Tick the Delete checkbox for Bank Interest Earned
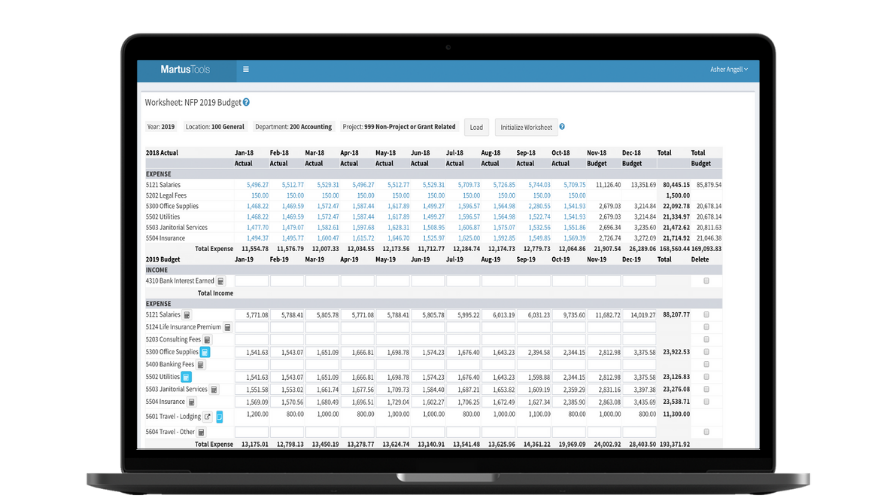 click(x=707, y=281)
